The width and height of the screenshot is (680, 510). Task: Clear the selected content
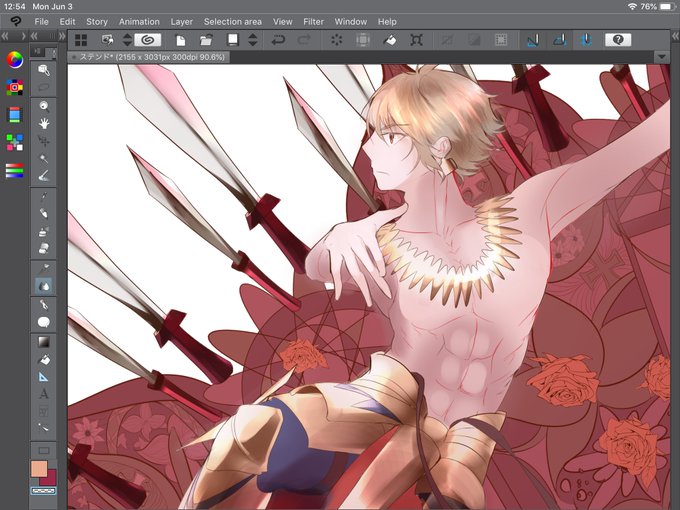point(337,40)
